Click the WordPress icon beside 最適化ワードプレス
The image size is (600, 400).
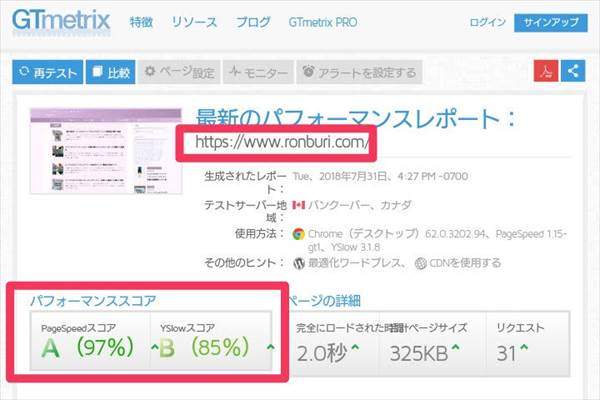tap(299, 263)
